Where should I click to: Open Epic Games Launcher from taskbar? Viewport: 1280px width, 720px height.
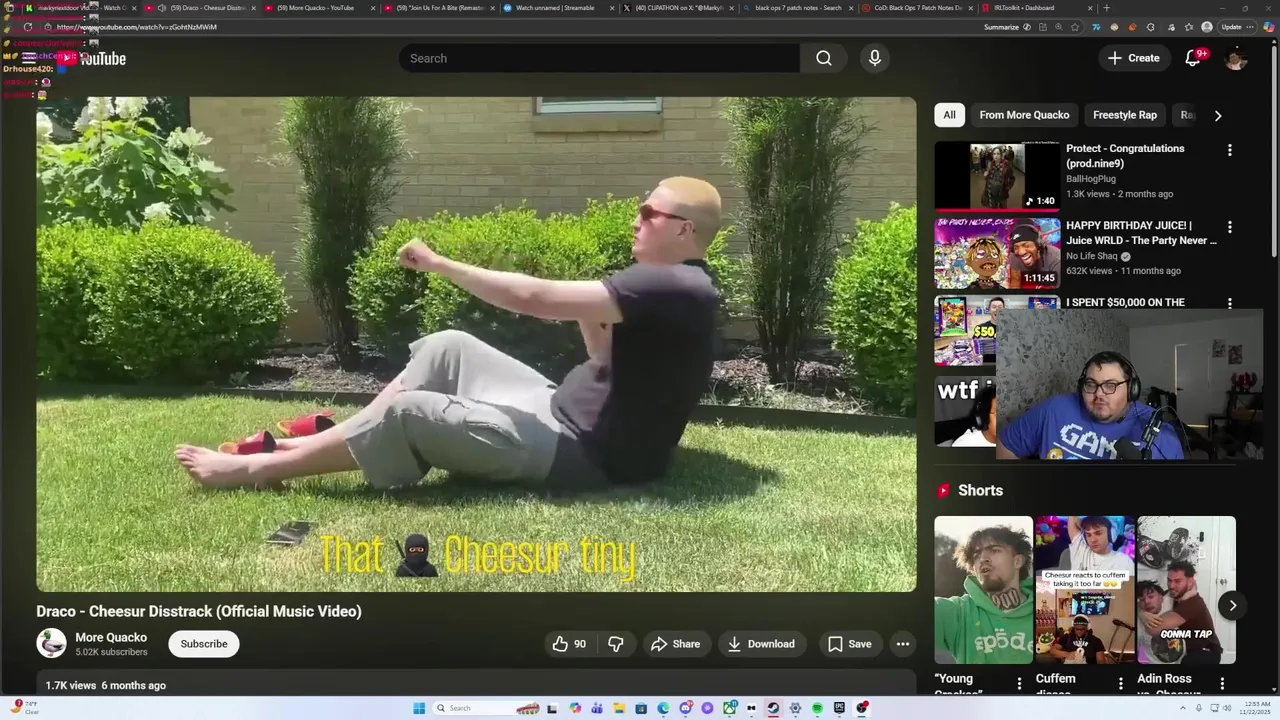point(839,708)
